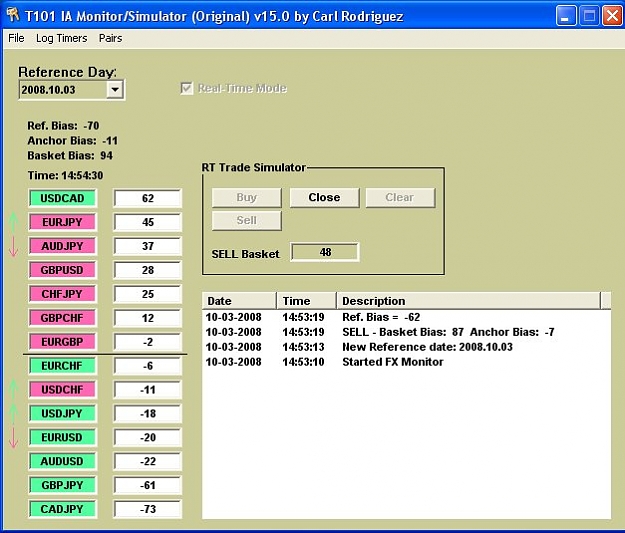Viewport: 625px width, 533px height.
Task: Click the green up arrow beside USDJPY
Action: (14, 413)
